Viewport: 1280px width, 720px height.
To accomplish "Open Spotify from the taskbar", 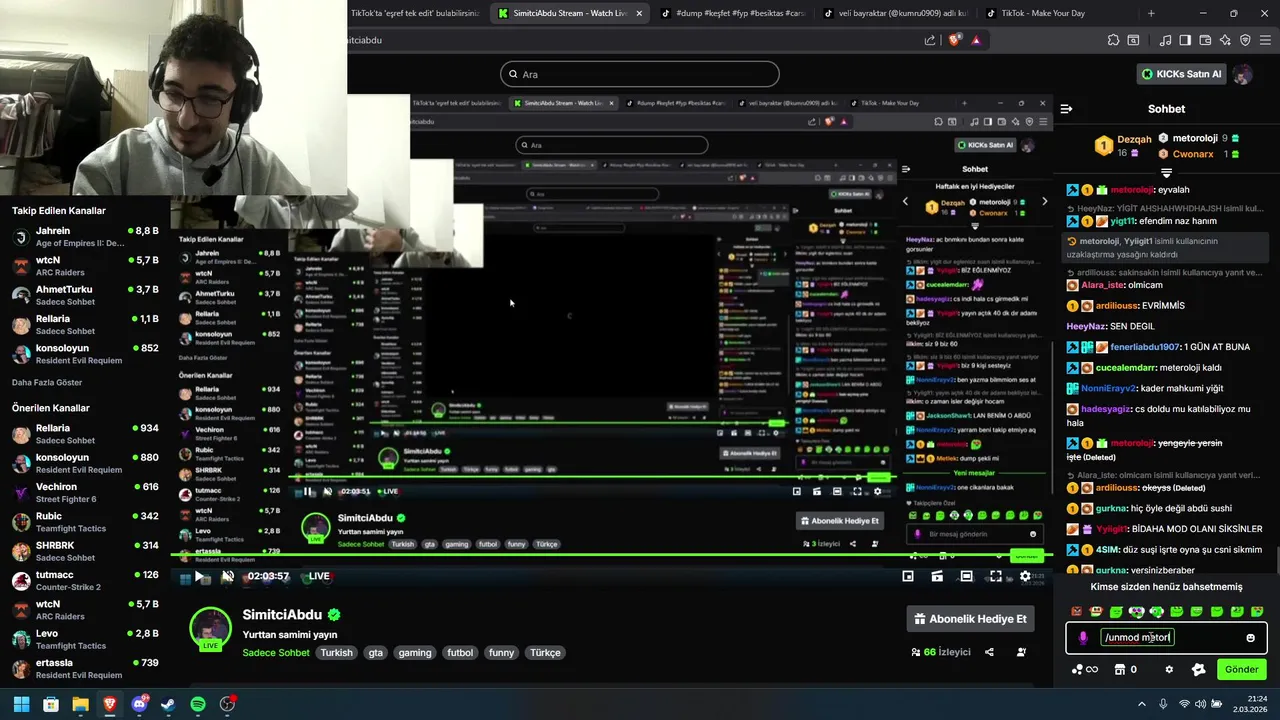I will [x=198, y=704].
